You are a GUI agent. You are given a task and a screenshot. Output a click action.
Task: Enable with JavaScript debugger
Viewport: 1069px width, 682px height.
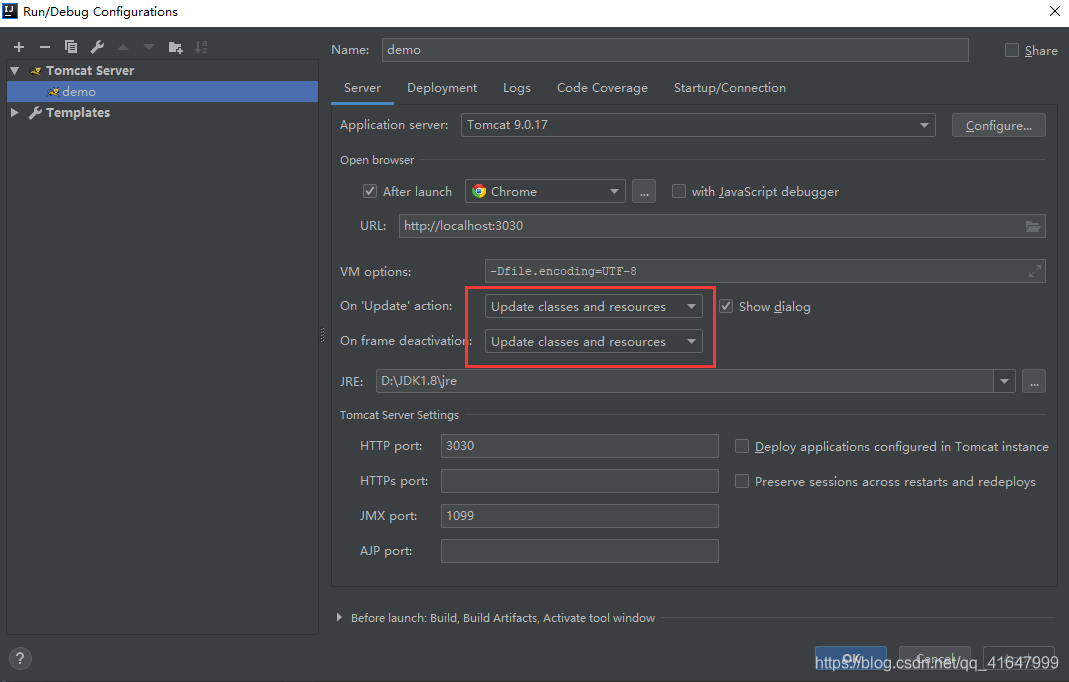tap(678, 191)
